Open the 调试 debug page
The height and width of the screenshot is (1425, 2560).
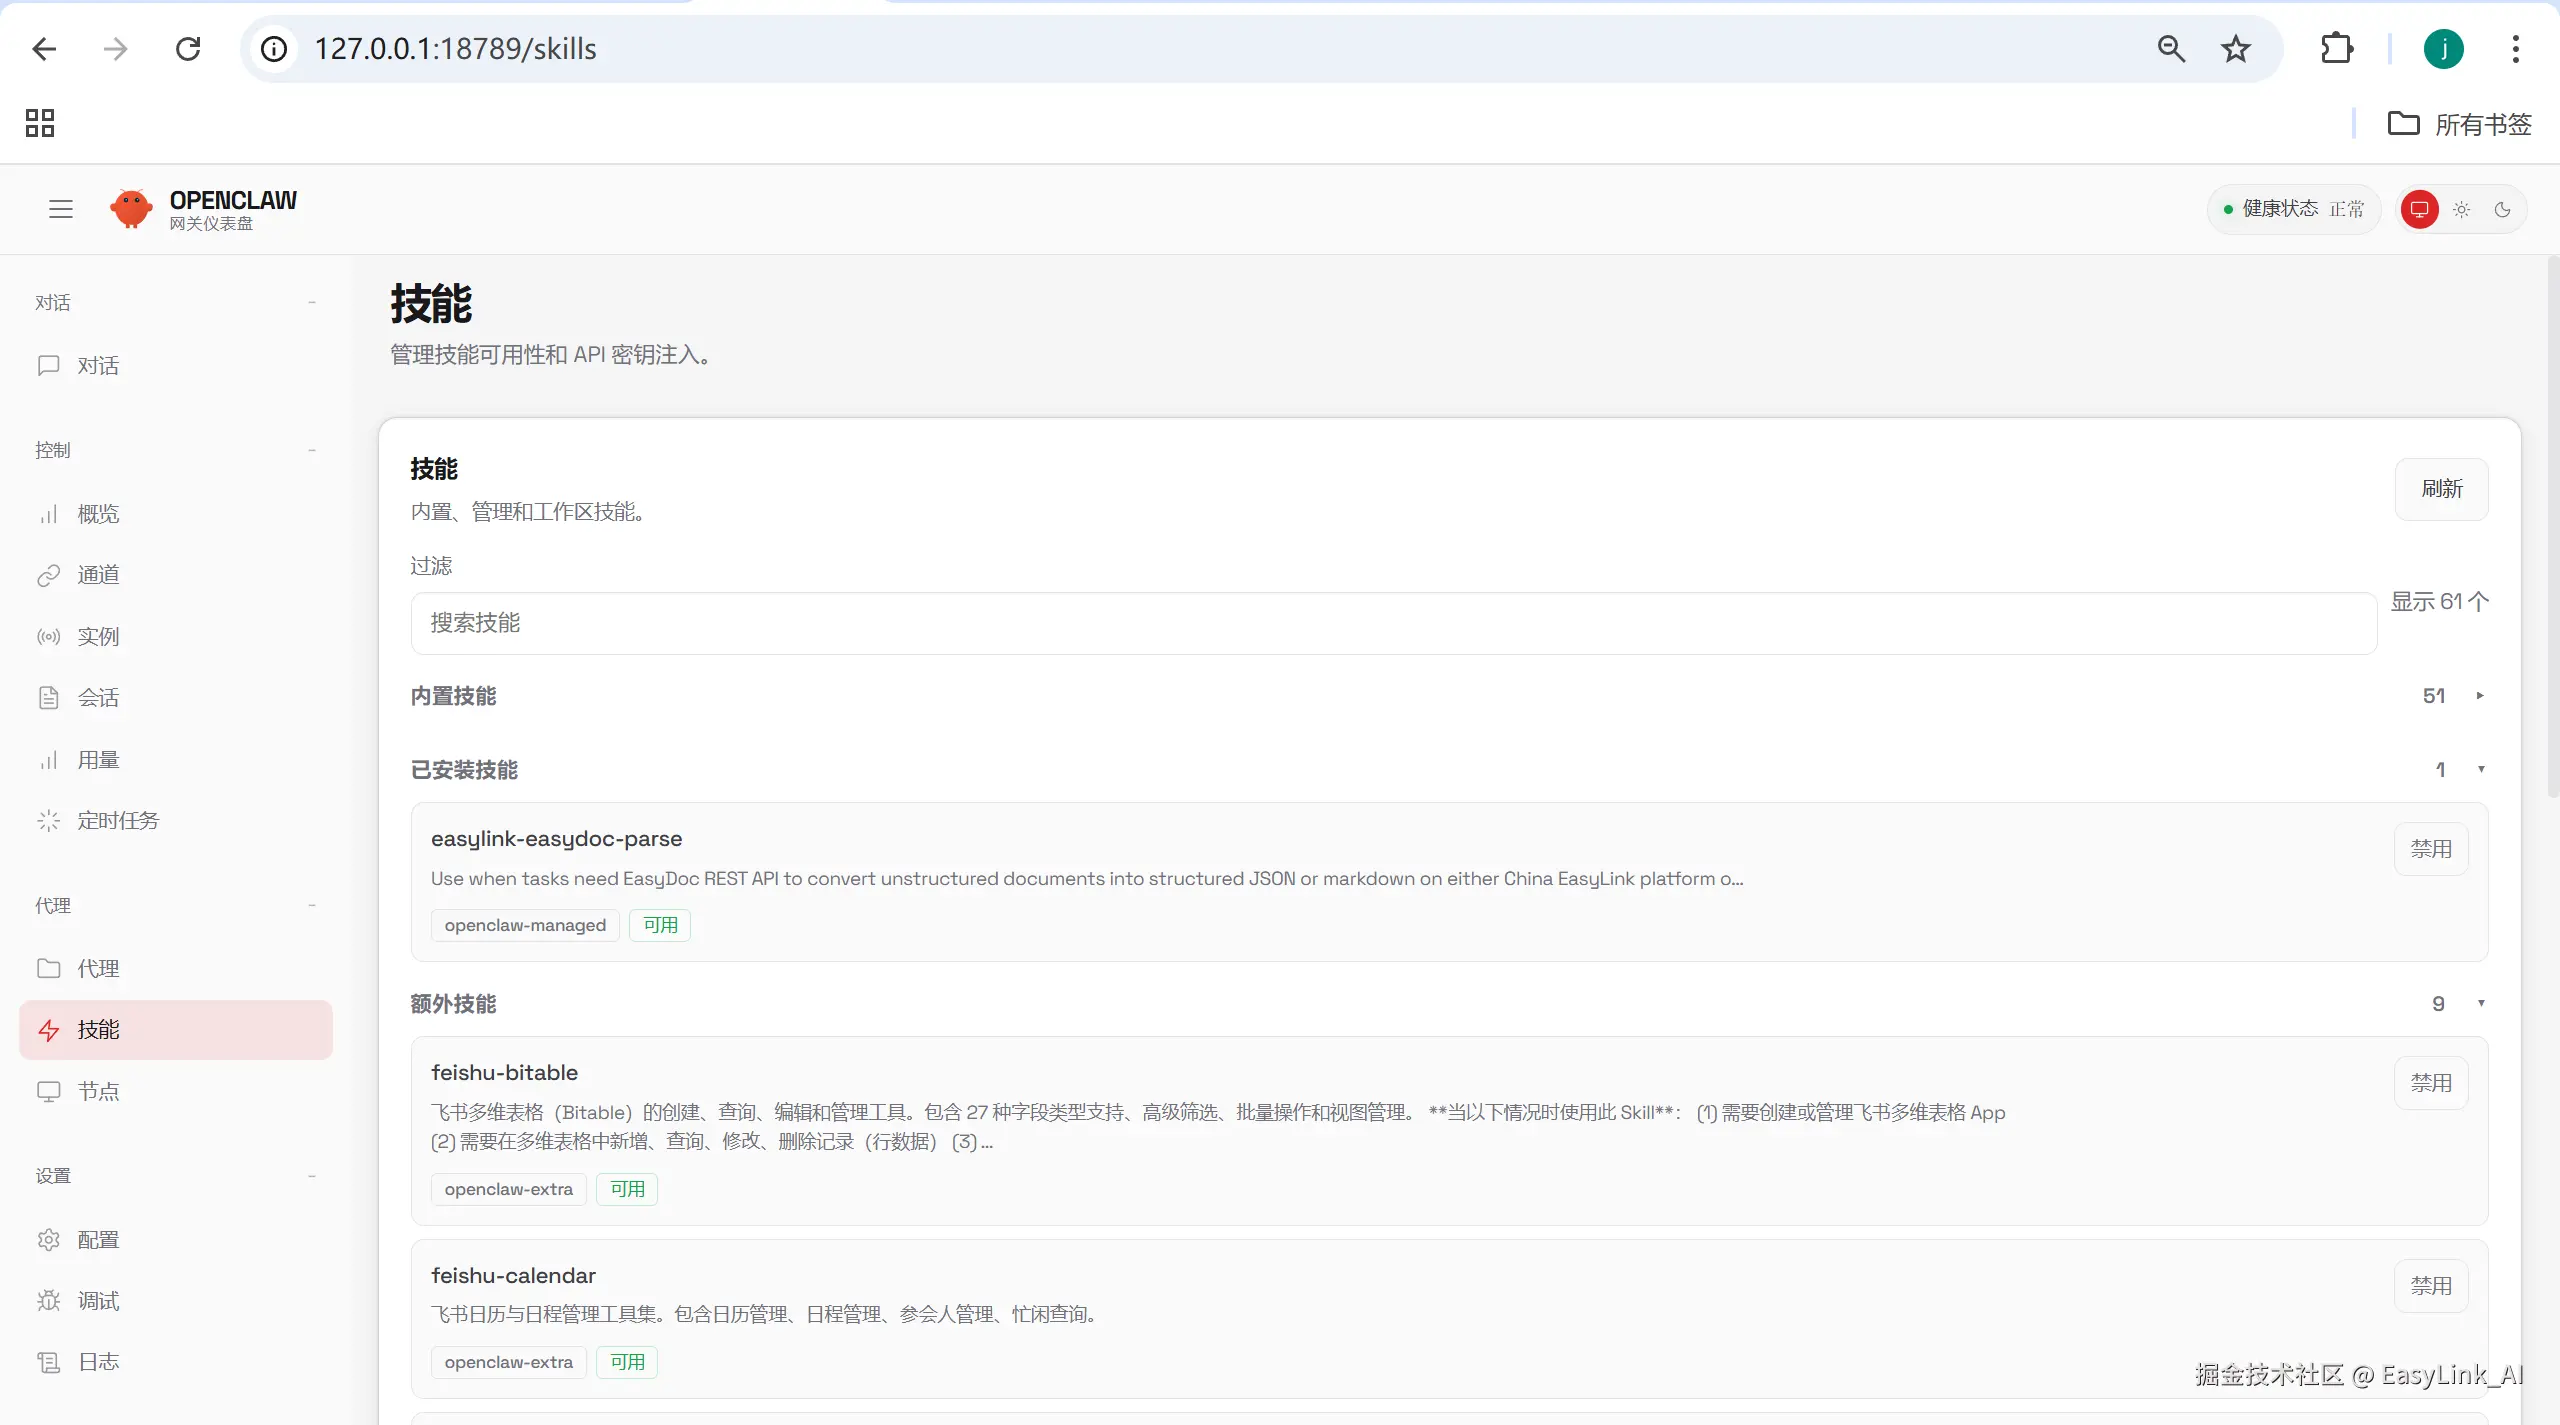click(98, 1301)
